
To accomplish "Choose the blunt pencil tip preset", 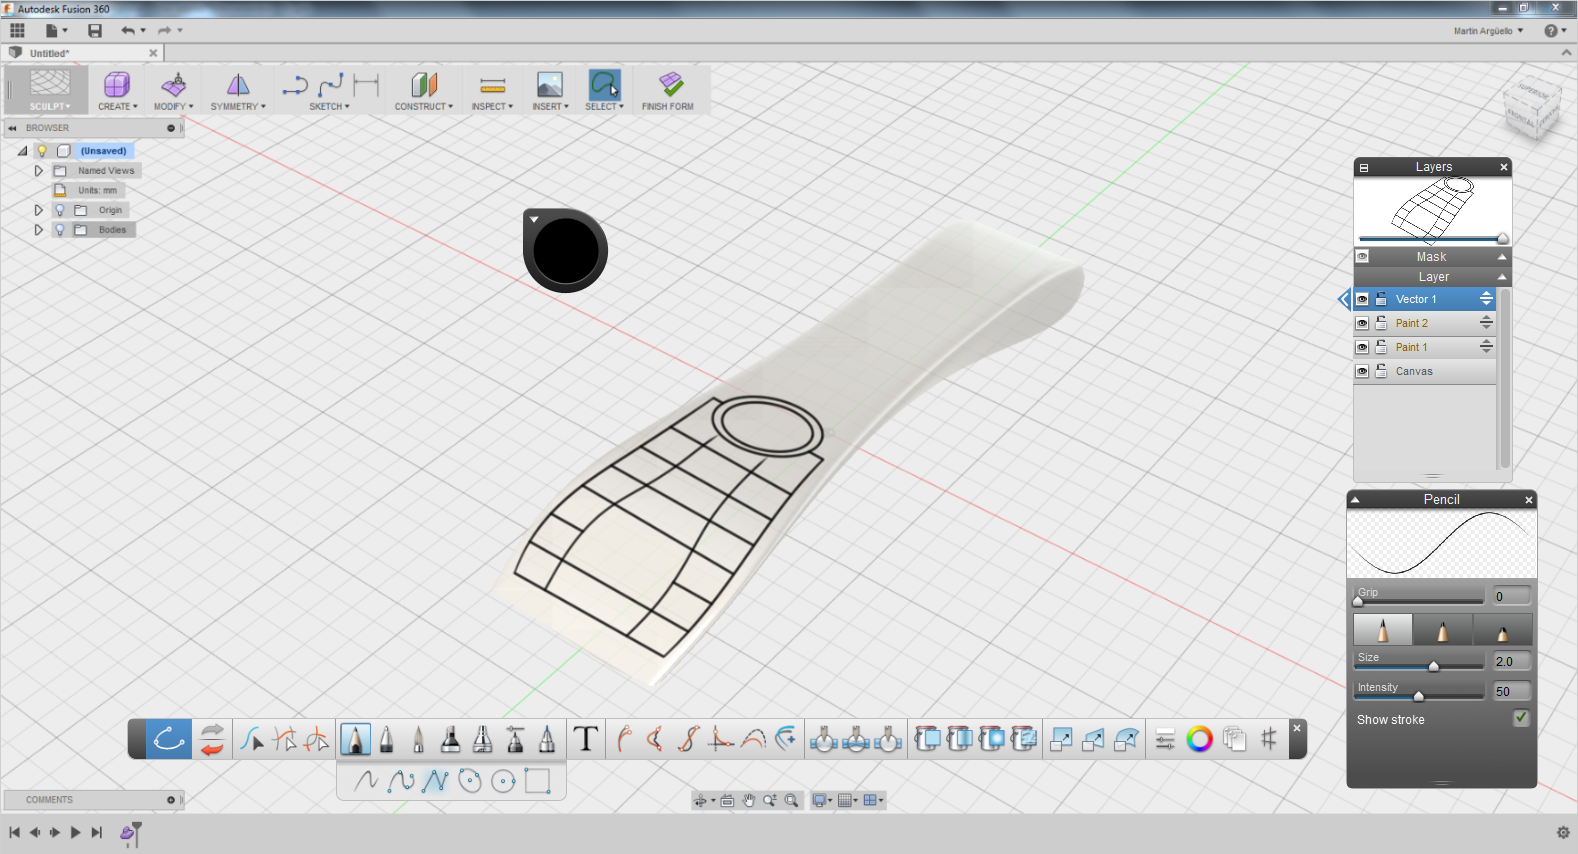I will [1502, 630].
